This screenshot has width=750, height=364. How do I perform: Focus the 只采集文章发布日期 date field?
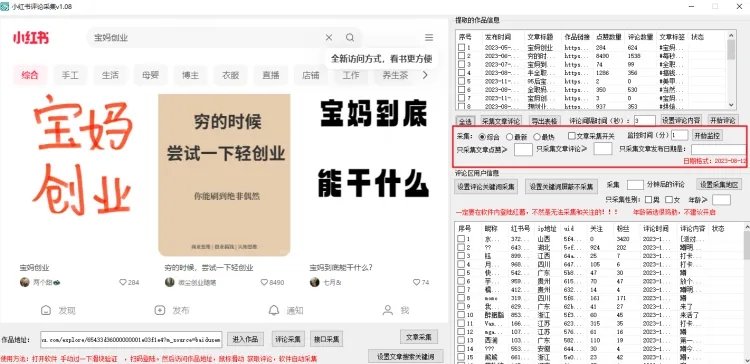click(718, 149)
